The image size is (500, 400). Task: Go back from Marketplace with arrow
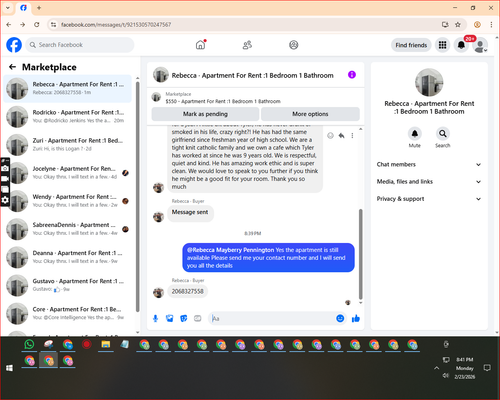(12, 67)
